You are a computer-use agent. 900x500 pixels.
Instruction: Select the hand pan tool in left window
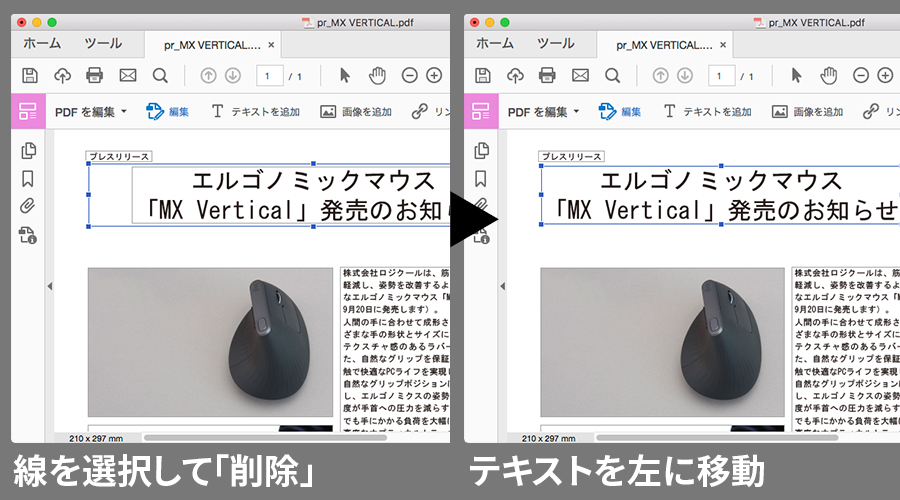tap(377, 75)
